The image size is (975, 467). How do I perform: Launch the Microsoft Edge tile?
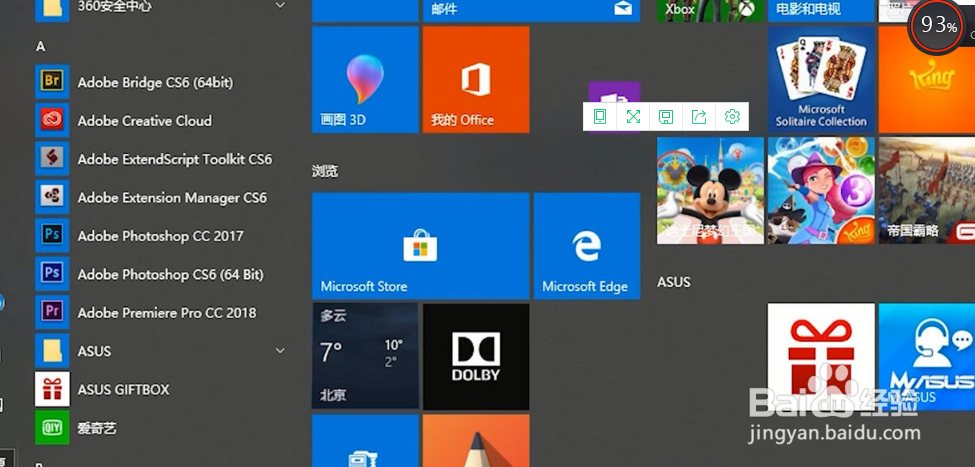pyautogui.click(x=586, y=246)
